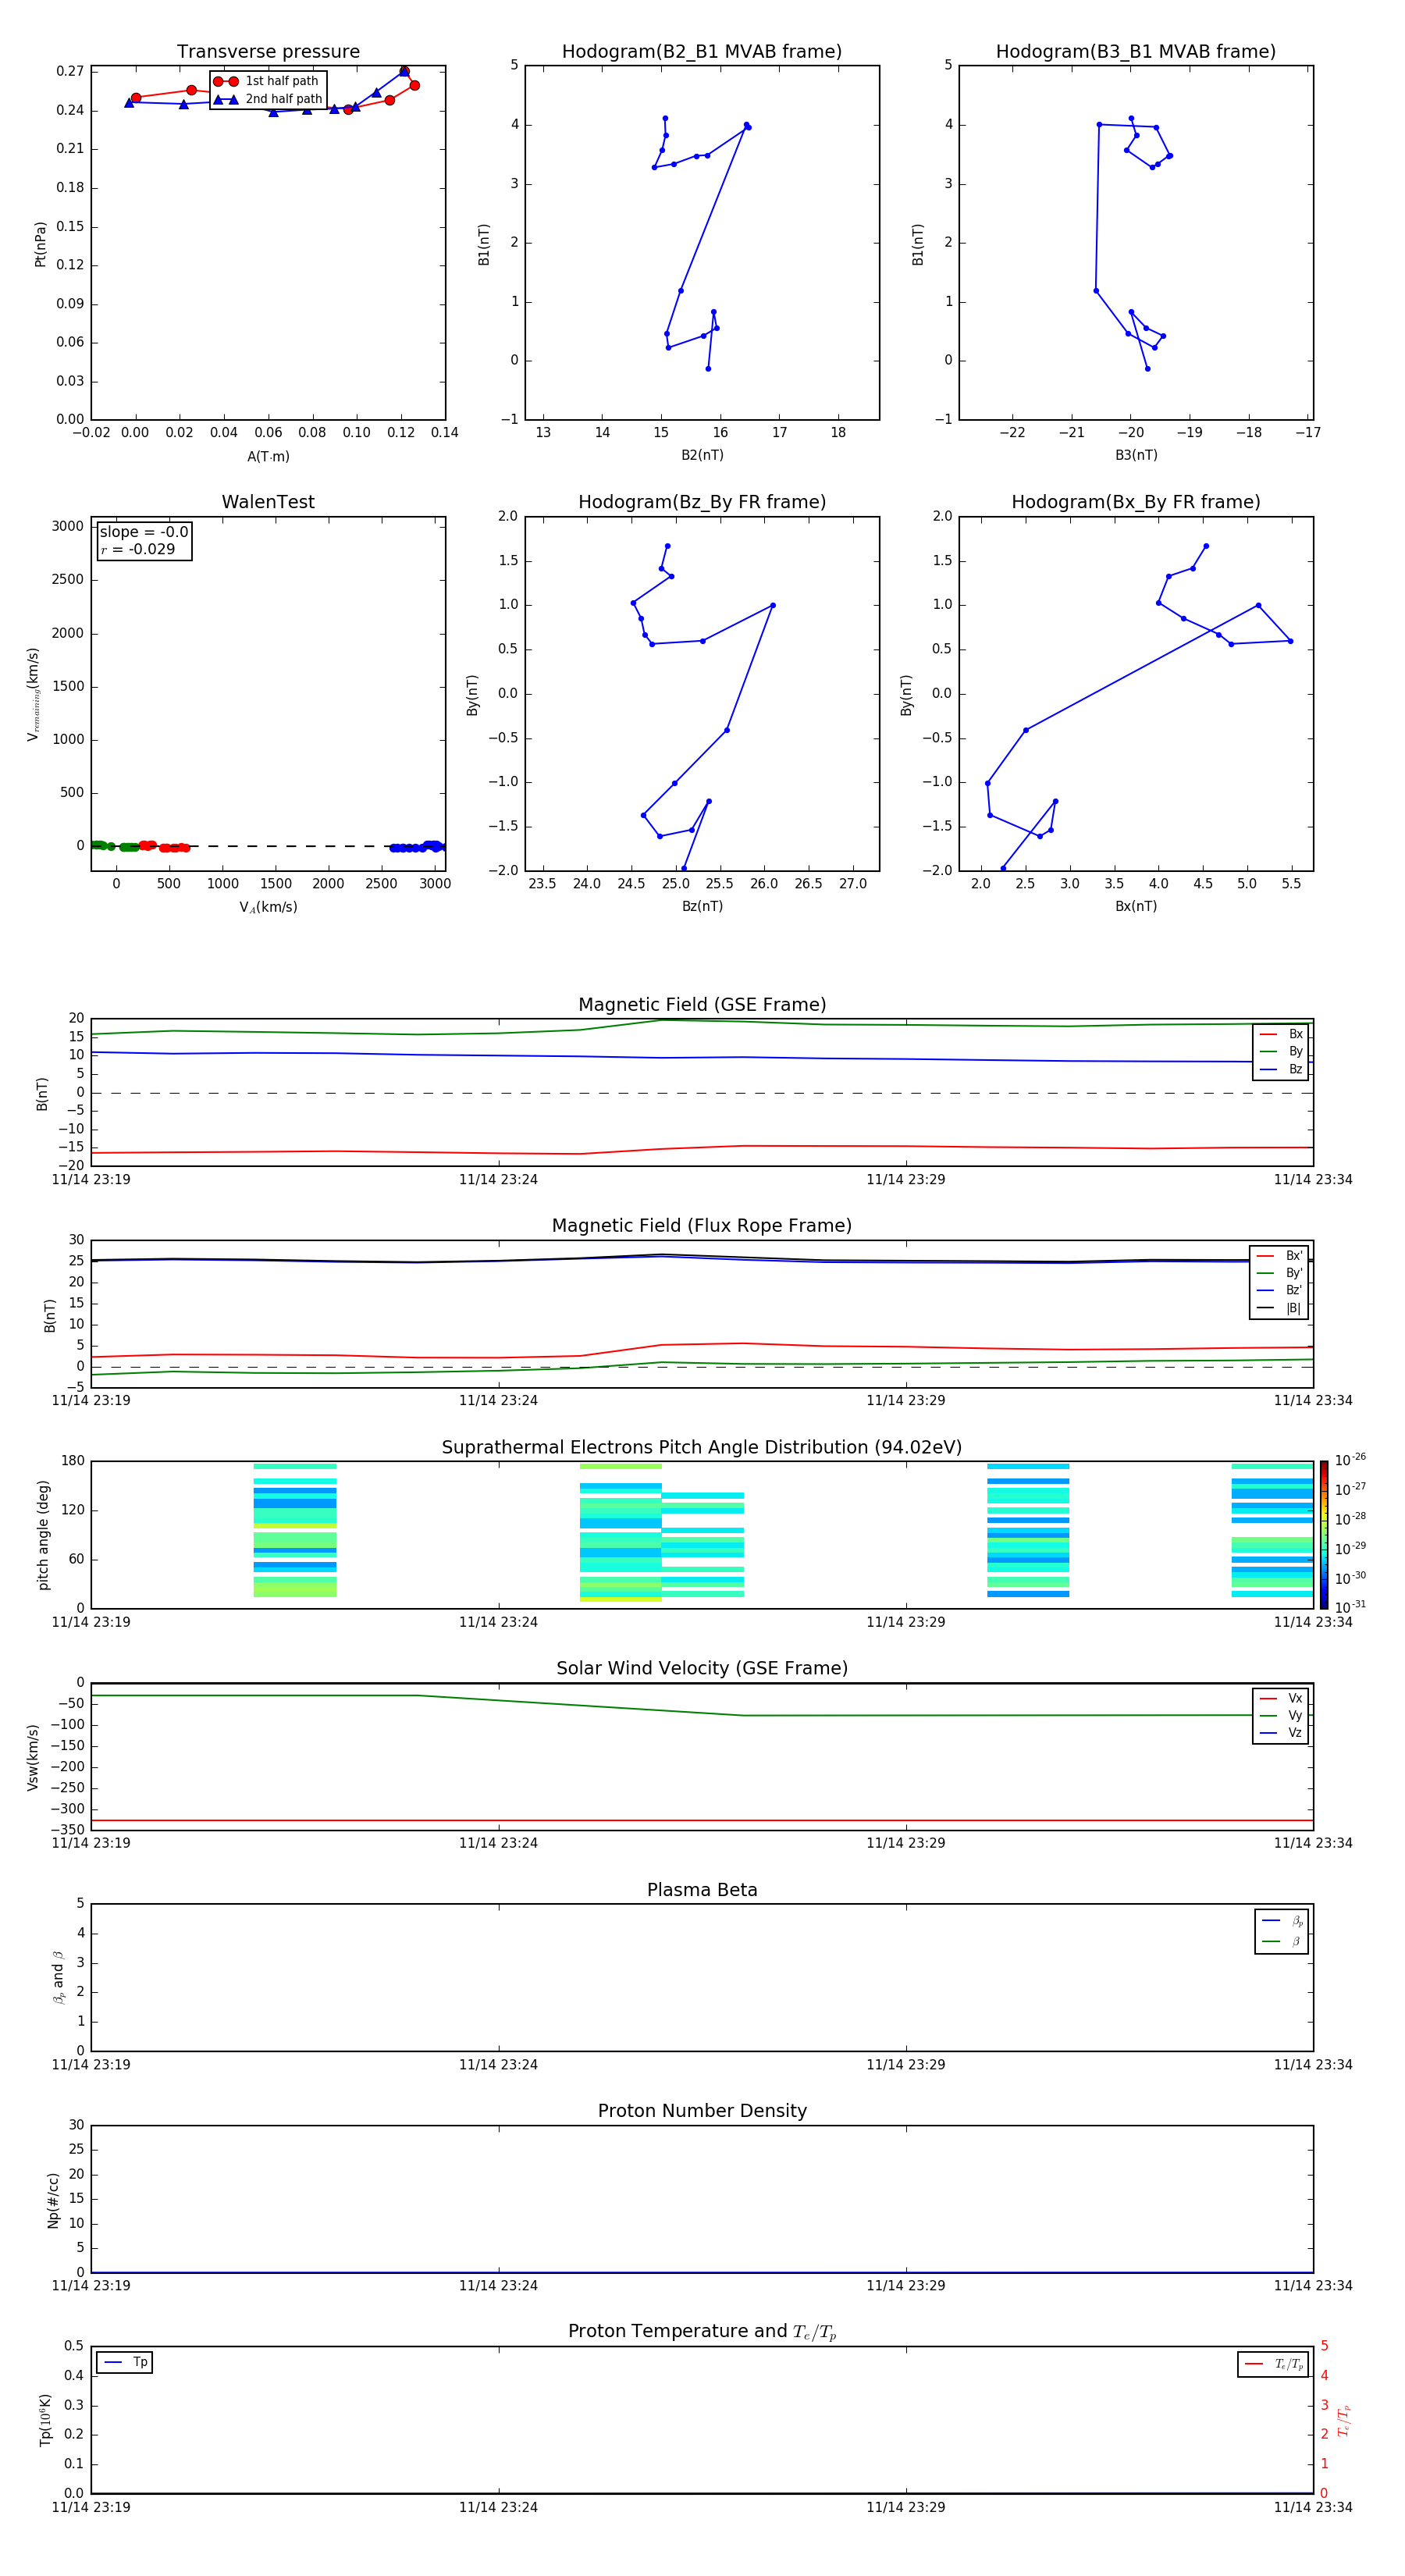The image size is (1405, 2576).
Task: Click the "Hodogram(Bx_By FR frame)" title
Action: (x=1136, y=502)
